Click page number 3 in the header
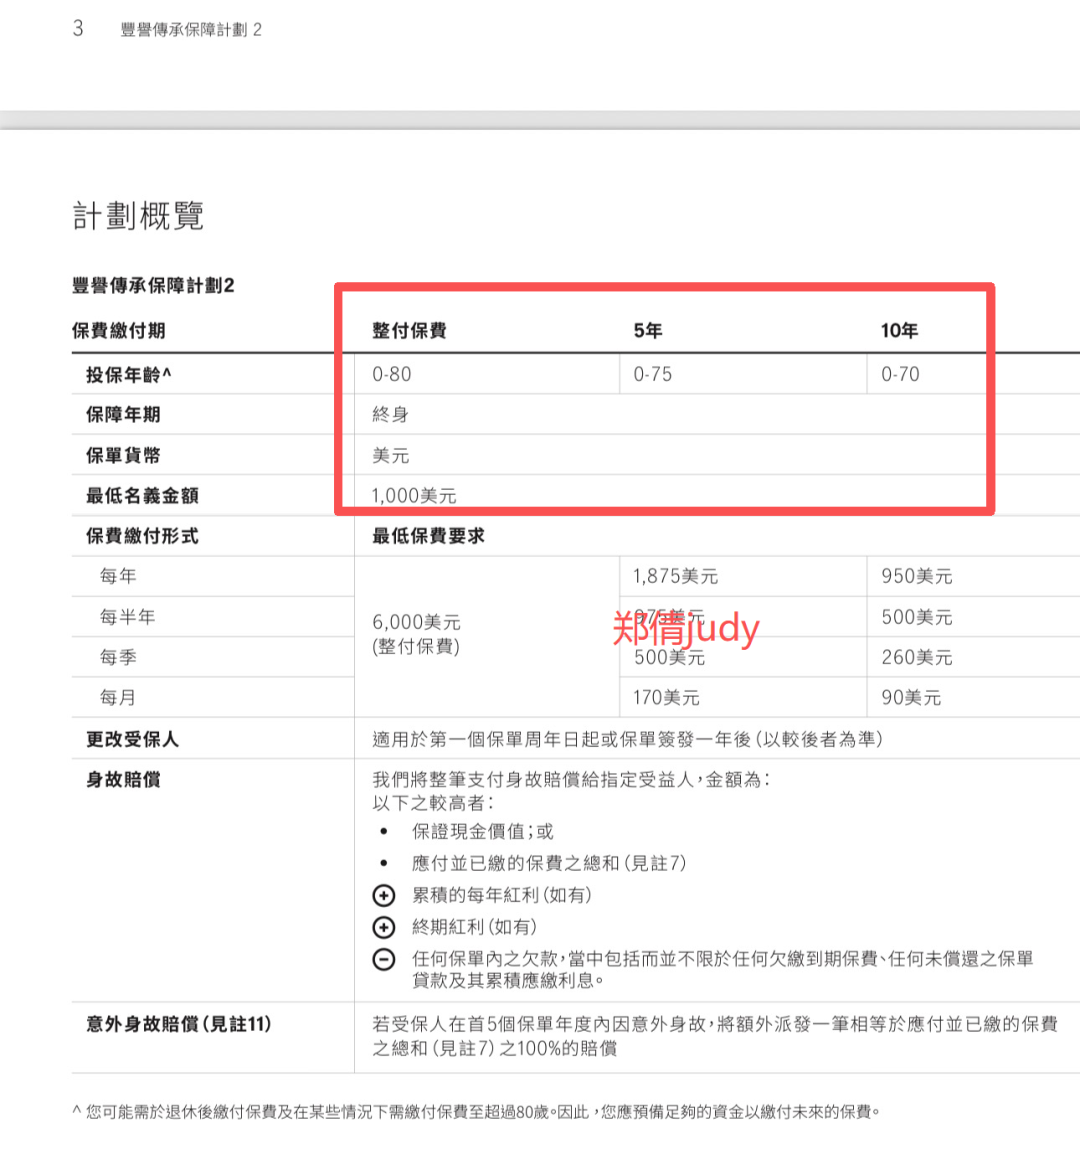The height and width of the screenshot is (1175, 1080). coord(78,28)
